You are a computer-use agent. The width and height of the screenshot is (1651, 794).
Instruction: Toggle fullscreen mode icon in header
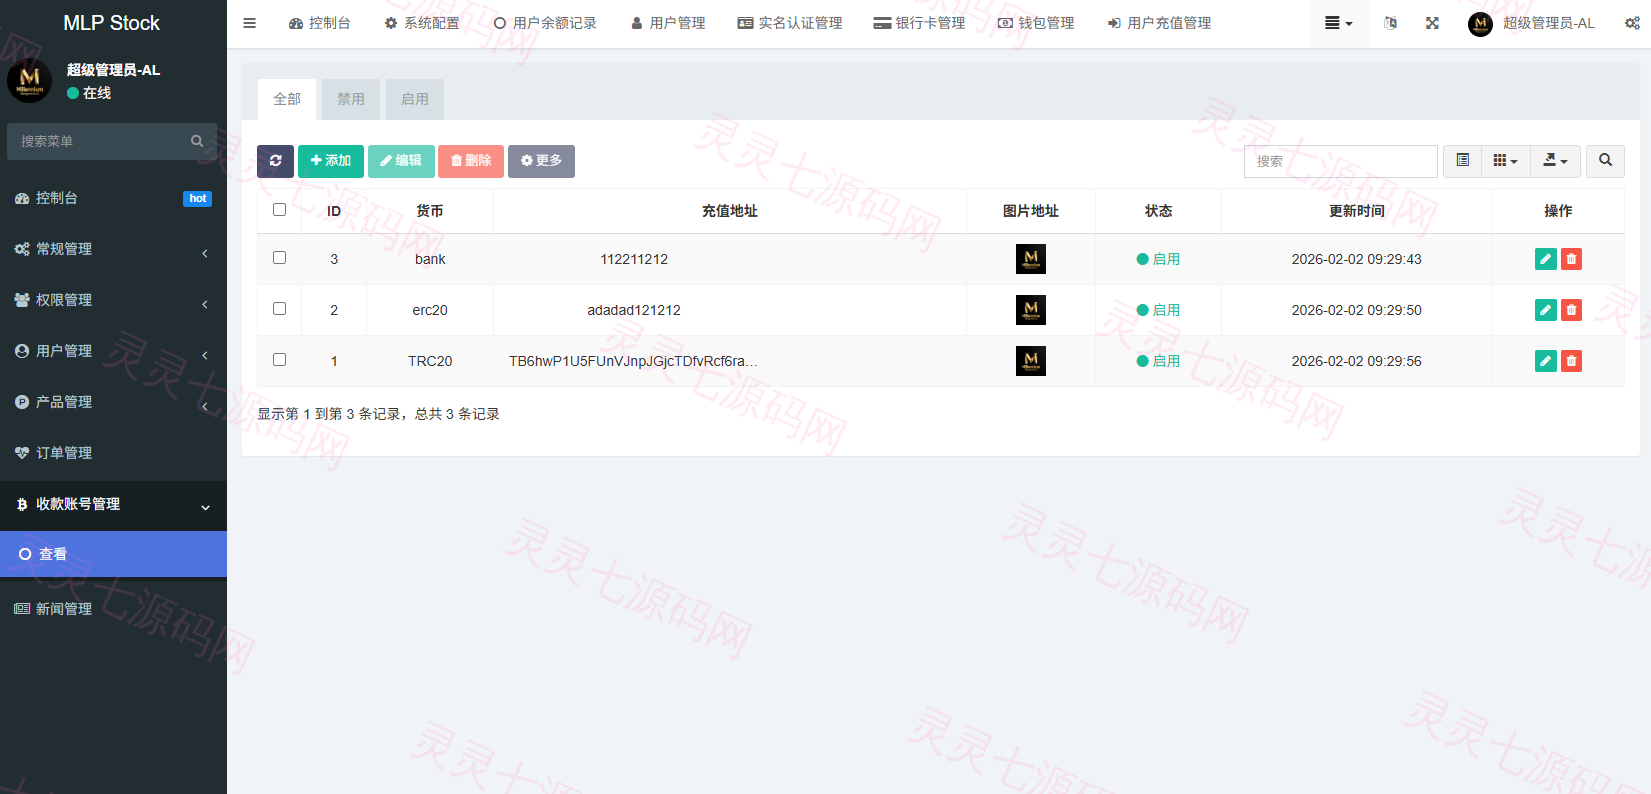[x=1432, y=23]
